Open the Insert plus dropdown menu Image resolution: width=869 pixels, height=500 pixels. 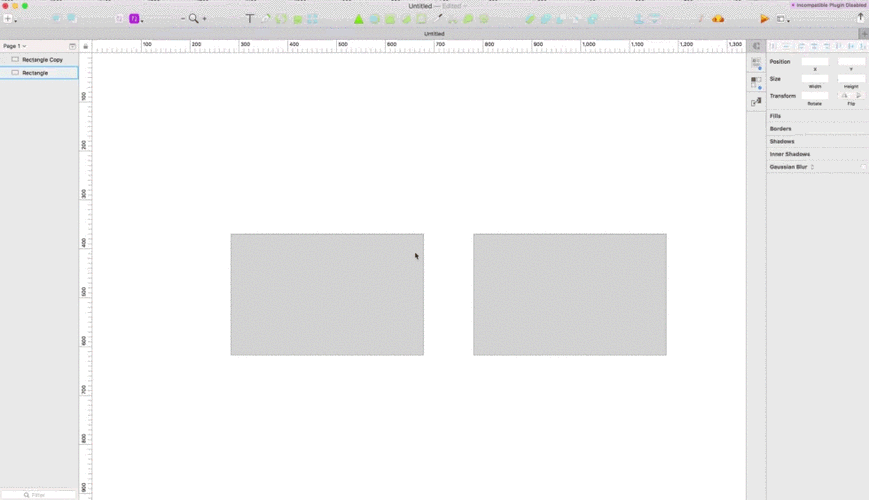click(x=9, y=19)
